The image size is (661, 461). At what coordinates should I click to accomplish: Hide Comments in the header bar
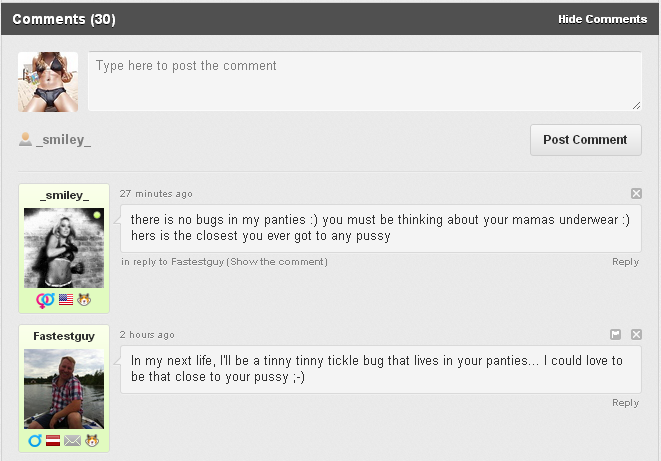pyautogui.click(x=602, y=19)
